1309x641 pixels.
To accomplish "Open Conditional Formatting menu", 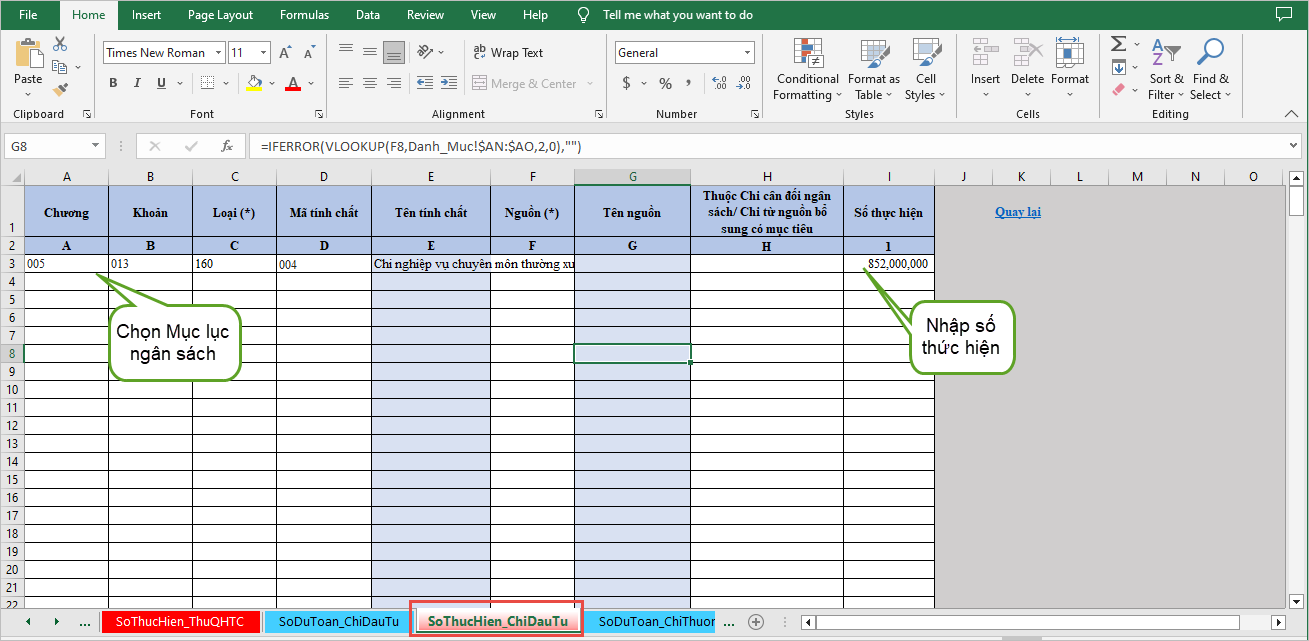I will (x=807, y=70).
